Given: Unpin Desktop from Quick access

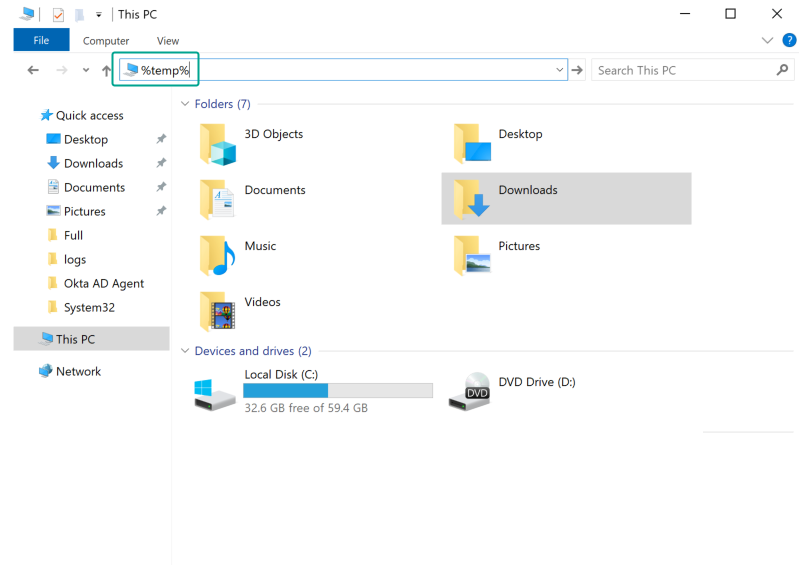Looking at the screenshot, I should [x=161, y=140].
